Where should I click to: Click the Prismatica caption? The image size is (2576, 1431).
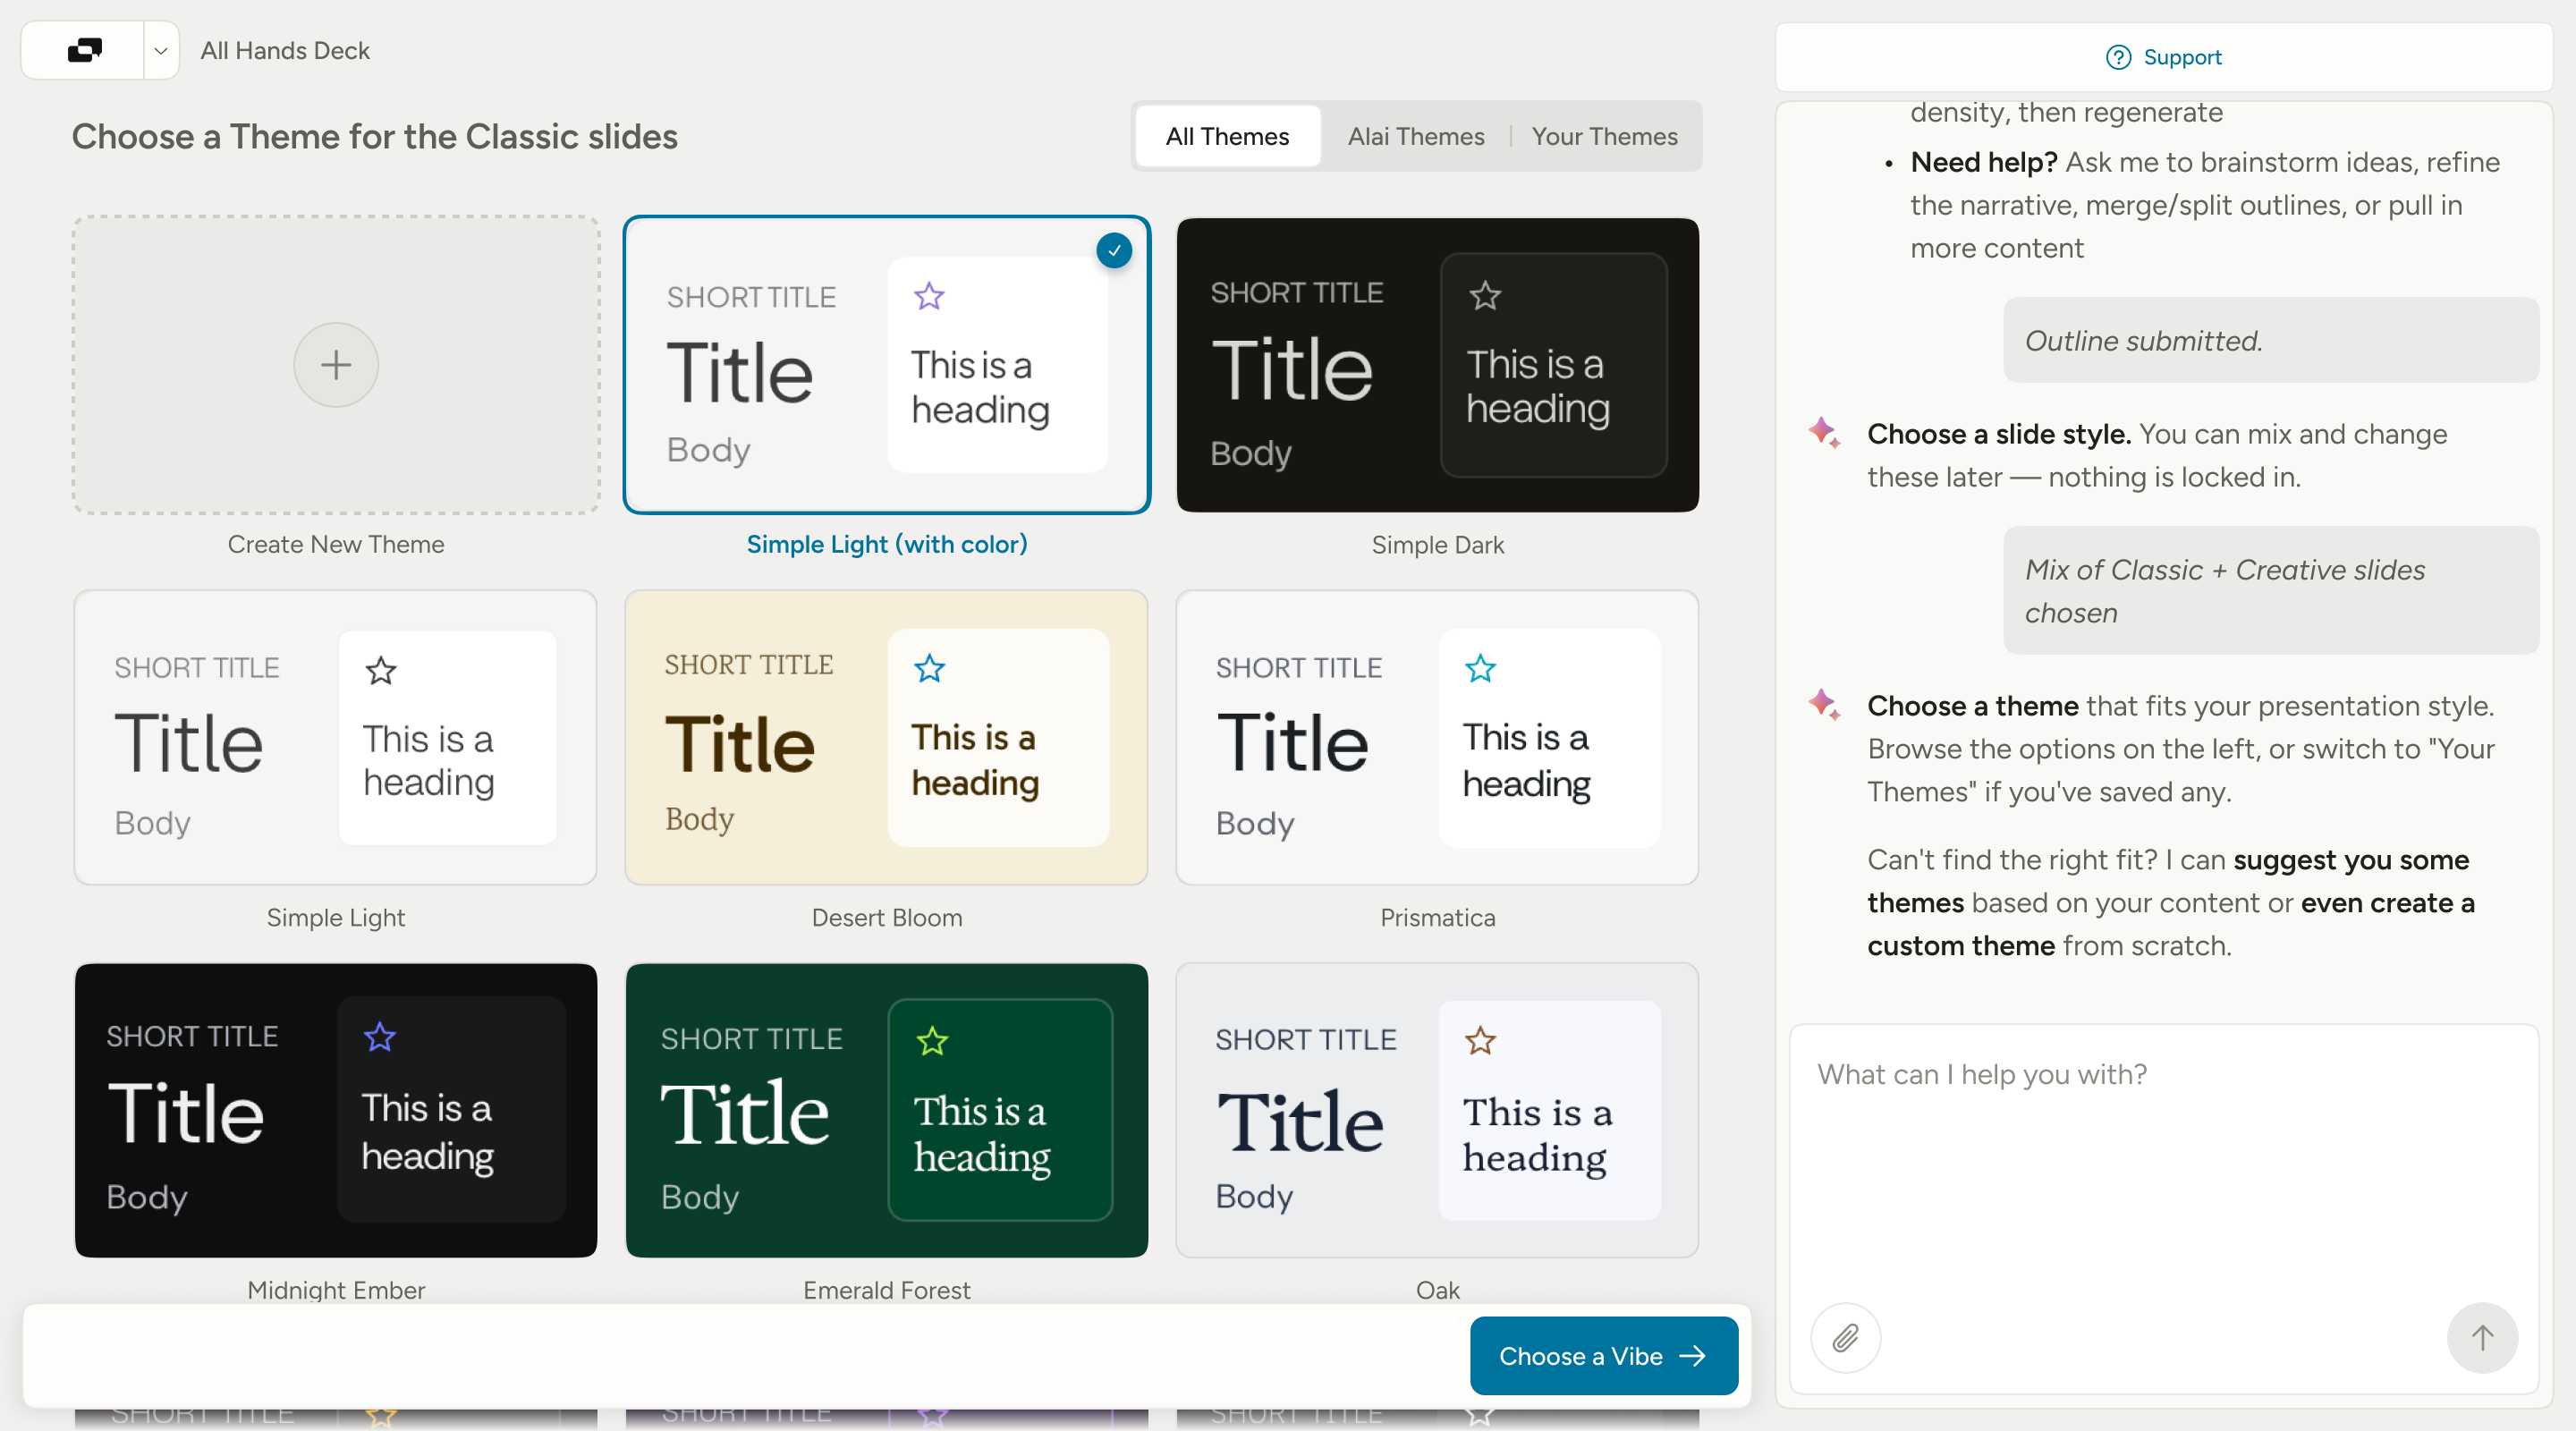pos(1437,917)
